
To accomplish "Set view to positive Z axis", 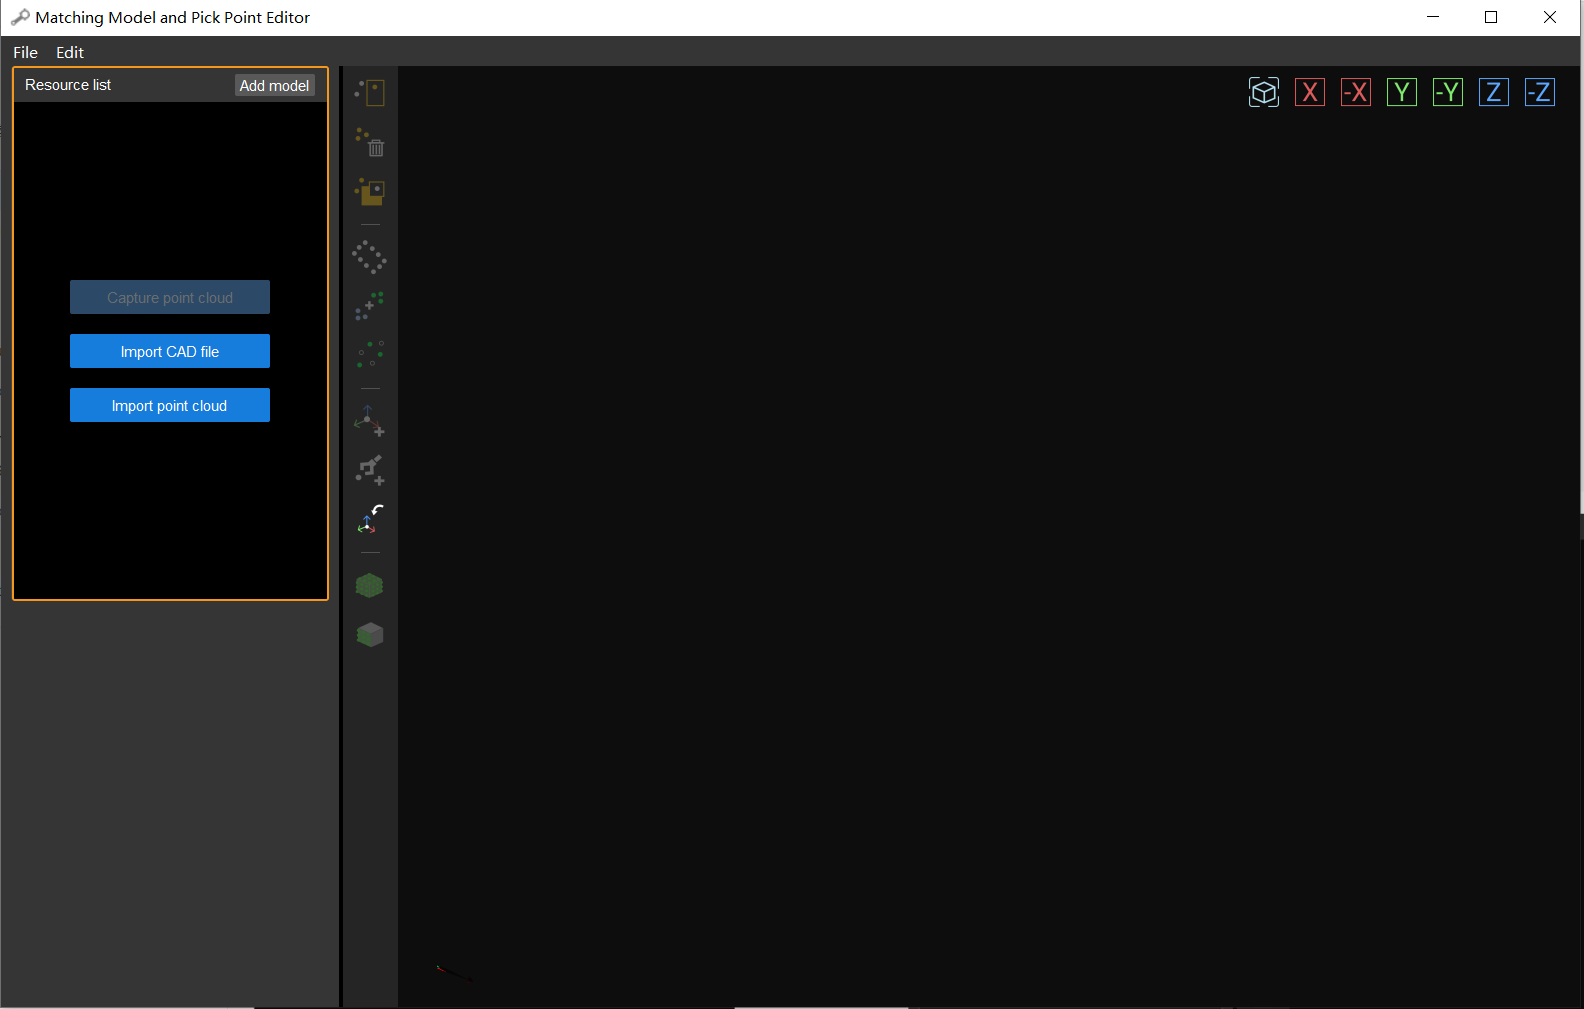I will 1494,92.
